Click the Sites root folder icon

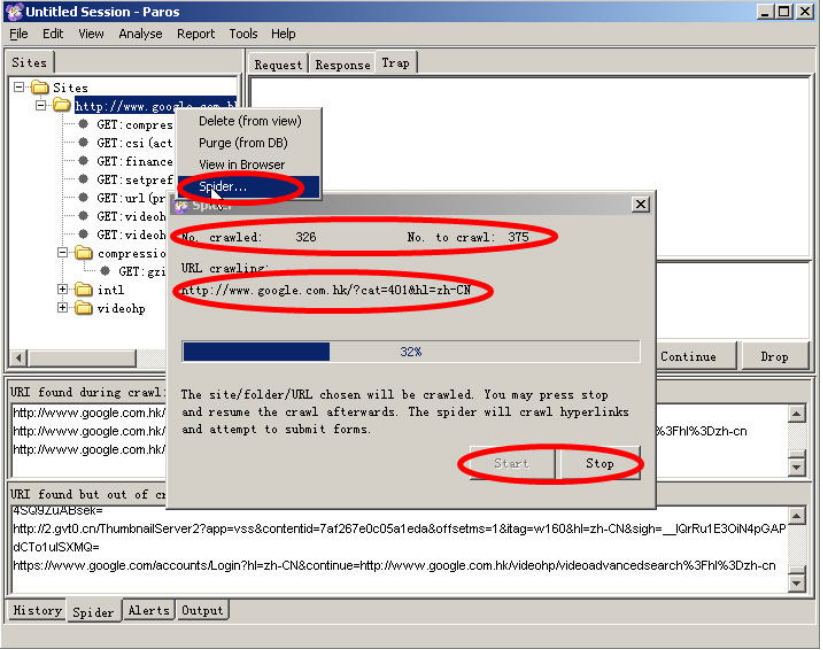click(38, 87)
